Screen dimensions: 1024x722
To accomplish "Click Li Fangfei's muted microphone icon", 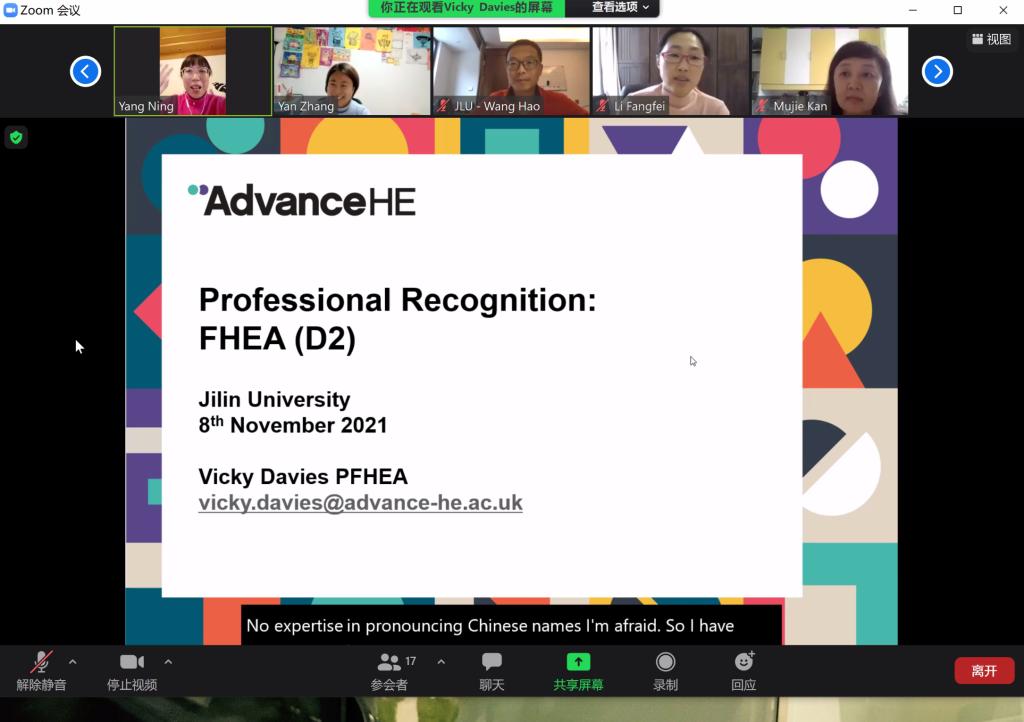I will [603, 105].
